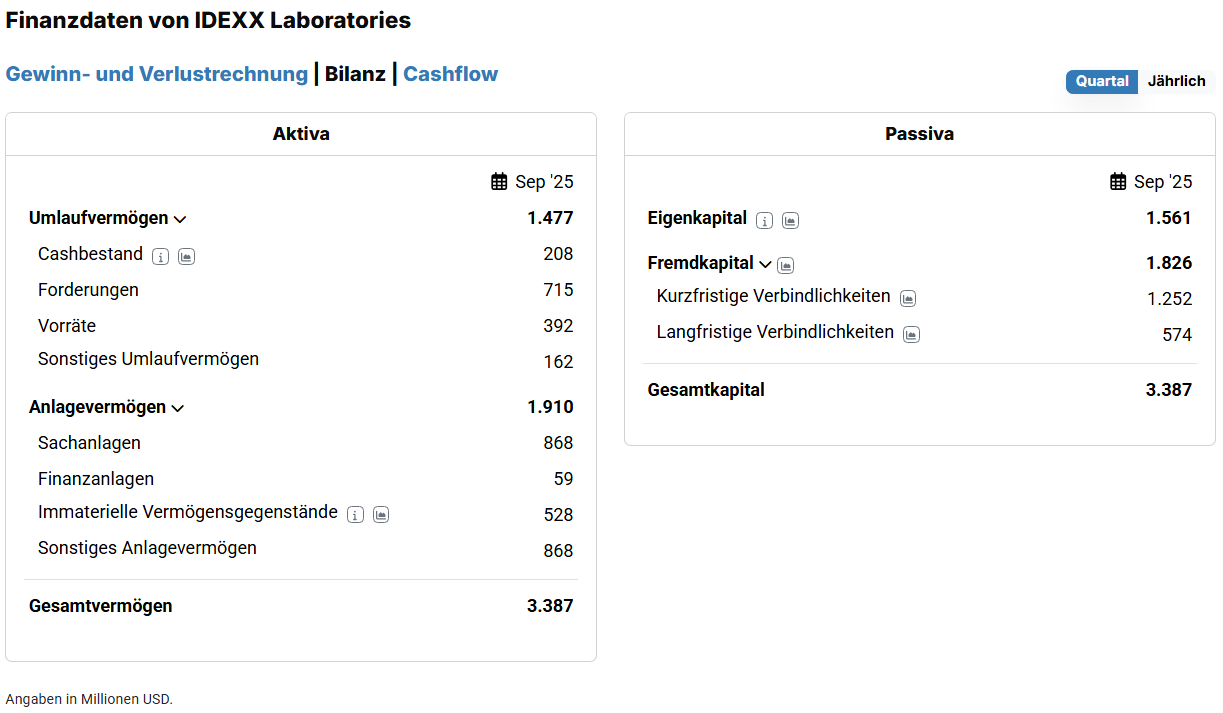The height and width of the screenshot is (713, 1223).
Task: Click the calendar icon in Aktiva panel
Action: [500, 182]
